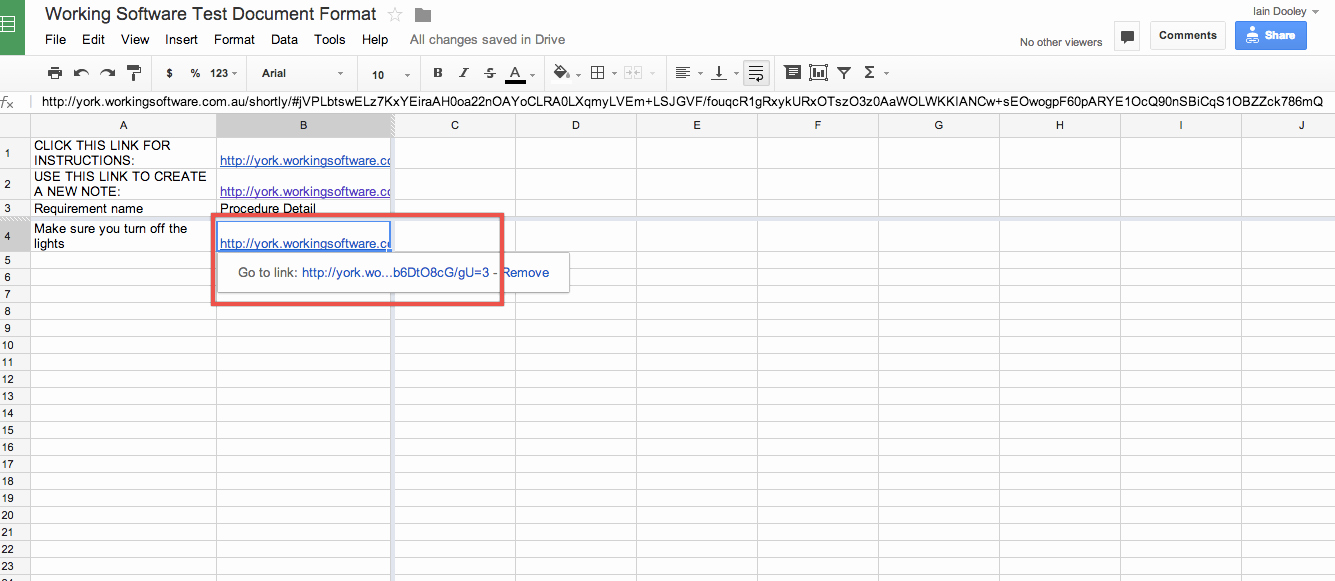1335x581 pixels.
Task: Click the move-to-folder icon
Action: point(423,15)
